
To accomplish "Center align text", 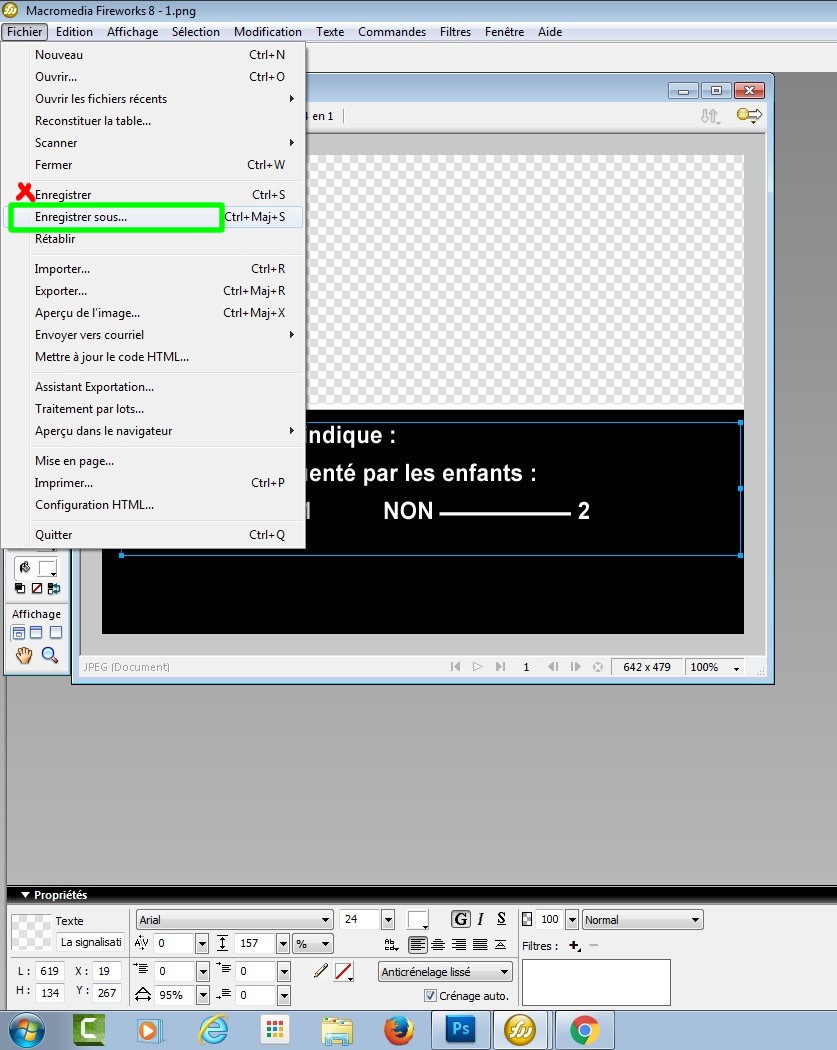I will [438, 945].
